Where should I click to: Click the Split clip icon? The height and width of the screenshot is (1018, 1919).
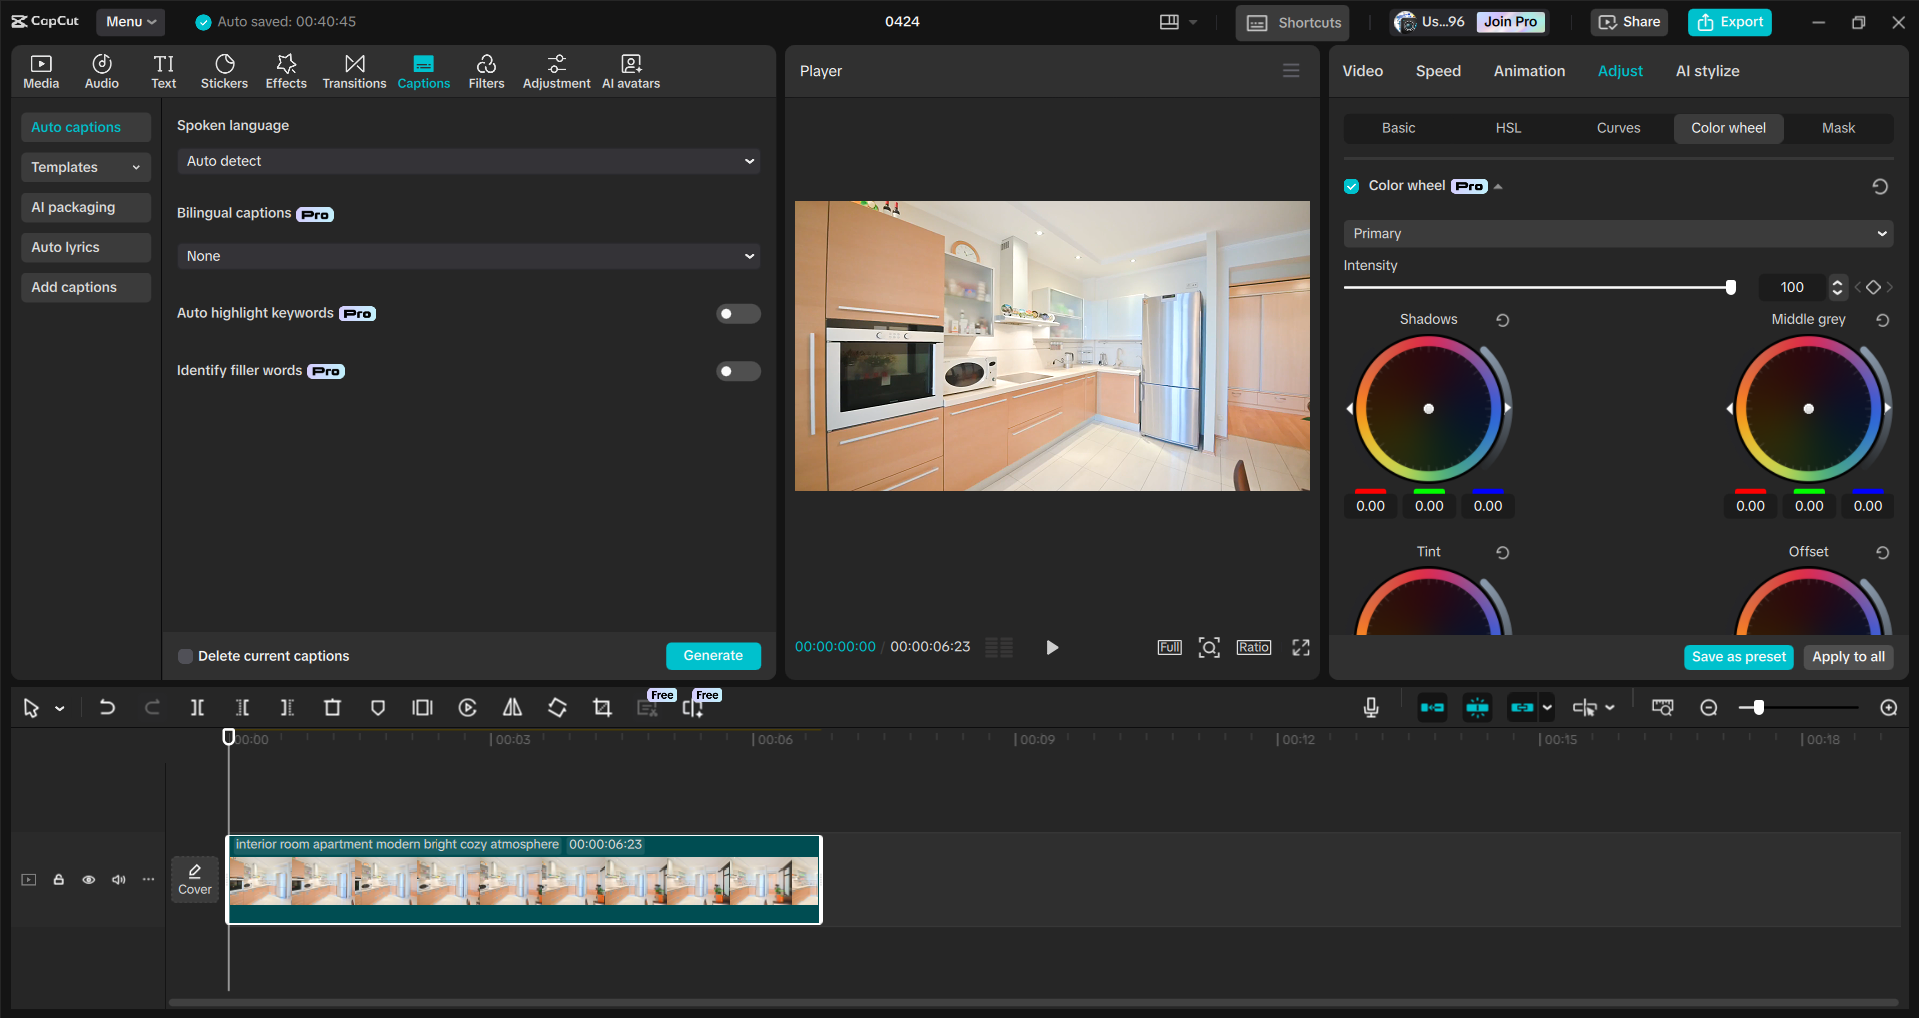pyautogui.click(x=197, y=707)
